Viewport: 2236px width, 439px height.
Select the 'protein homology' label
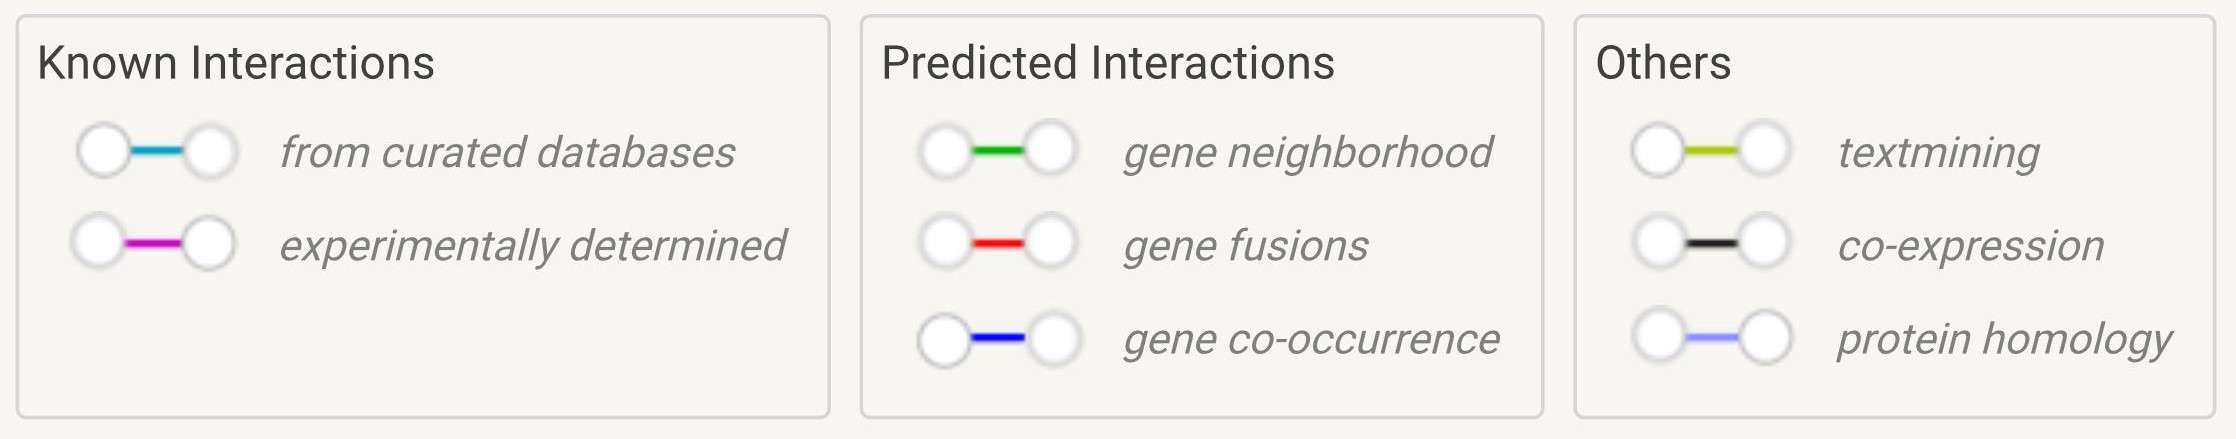pyautogui.click(x=2004, y=340)
